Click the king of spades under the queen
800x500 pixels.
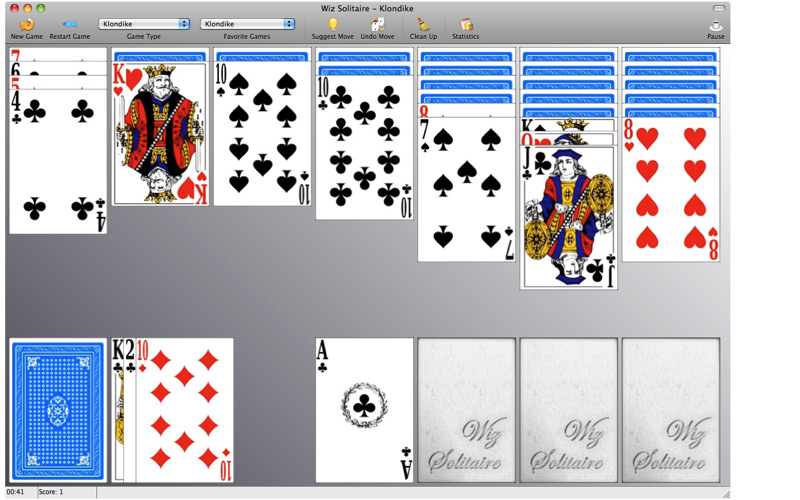(568, 124)
